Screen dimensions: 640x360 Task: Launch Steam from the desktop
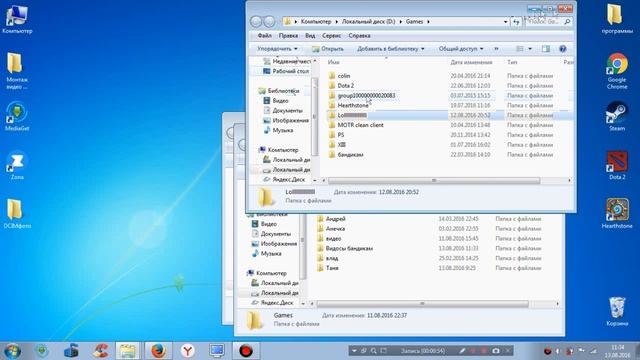(x=617, y=116)
